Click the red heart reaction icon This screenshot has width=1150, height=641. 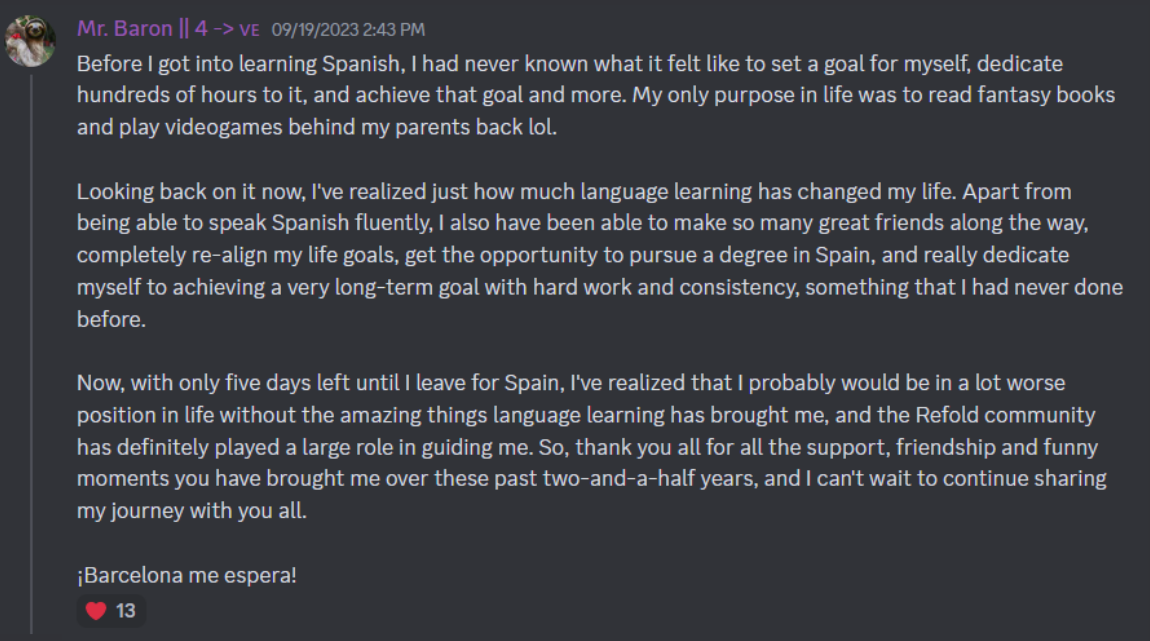(96, 610)
